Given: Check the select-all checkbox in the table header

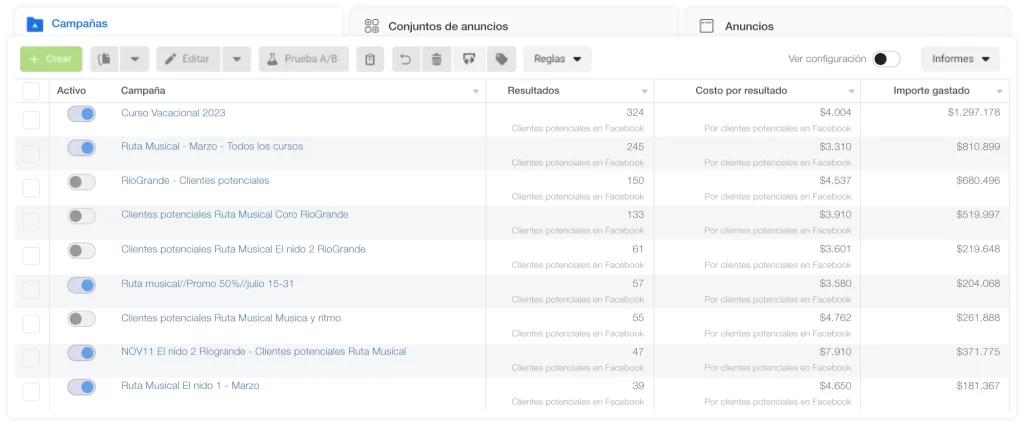Looking at the screenshot, I should 31,91.
